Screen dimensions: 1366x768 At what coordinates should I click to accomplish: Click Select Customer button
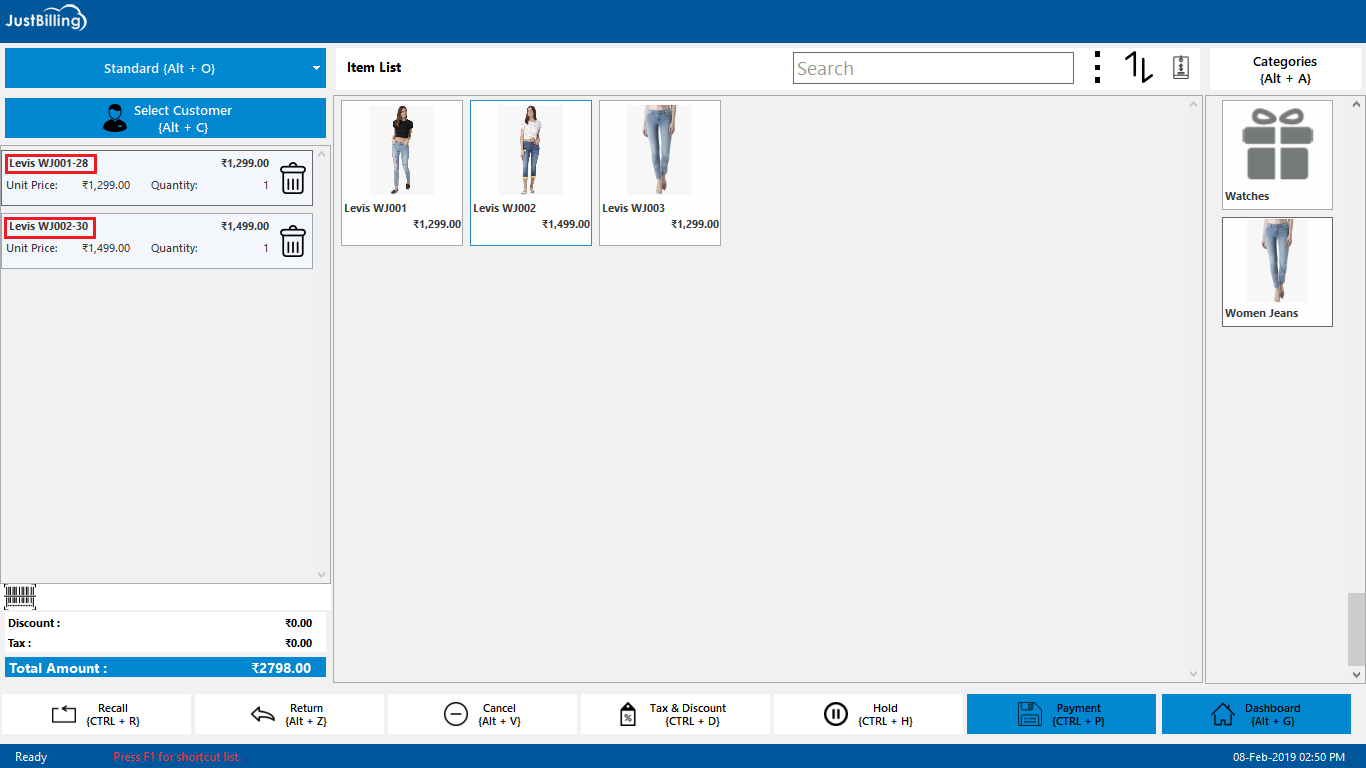pos(165,118)
